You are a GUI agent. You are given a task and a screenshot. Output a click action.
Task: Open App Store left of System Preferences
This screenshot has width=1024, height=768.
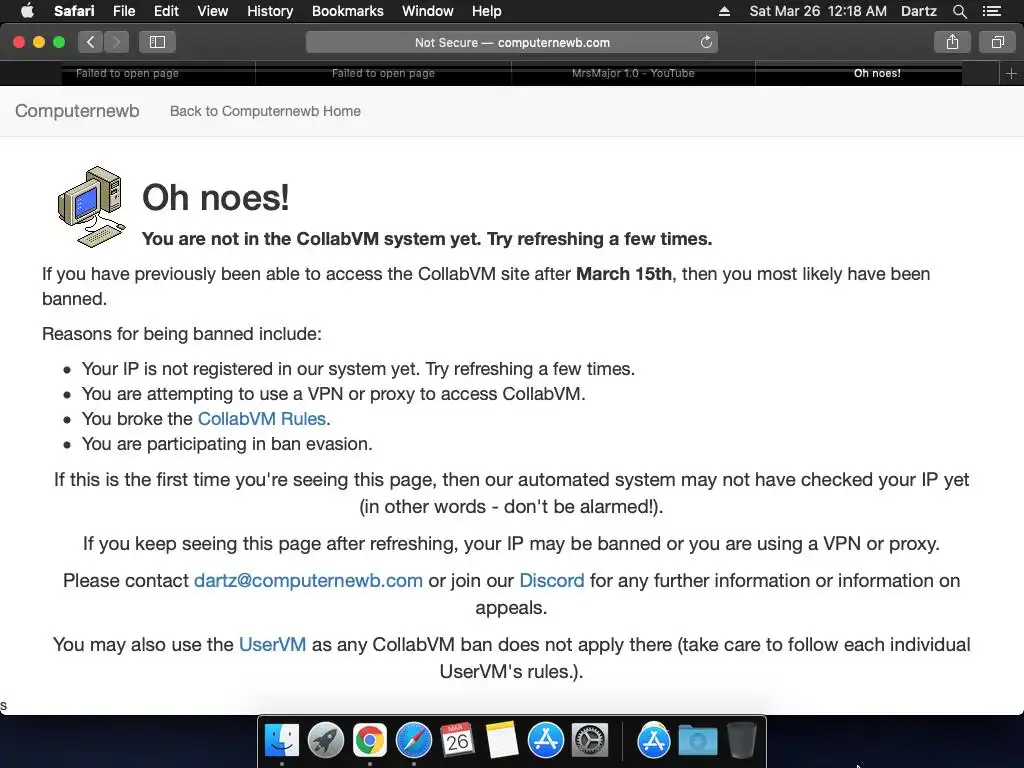[x=545, y=741]
